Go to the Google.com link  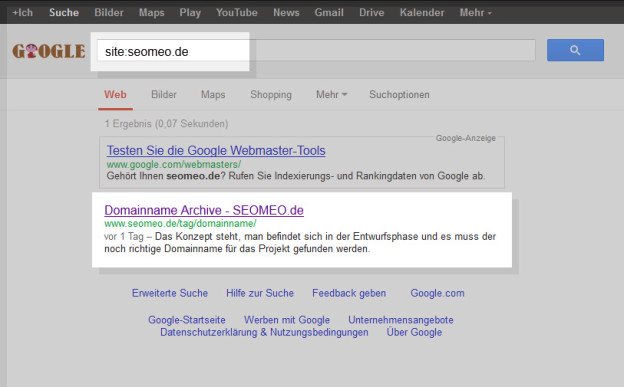437,293
